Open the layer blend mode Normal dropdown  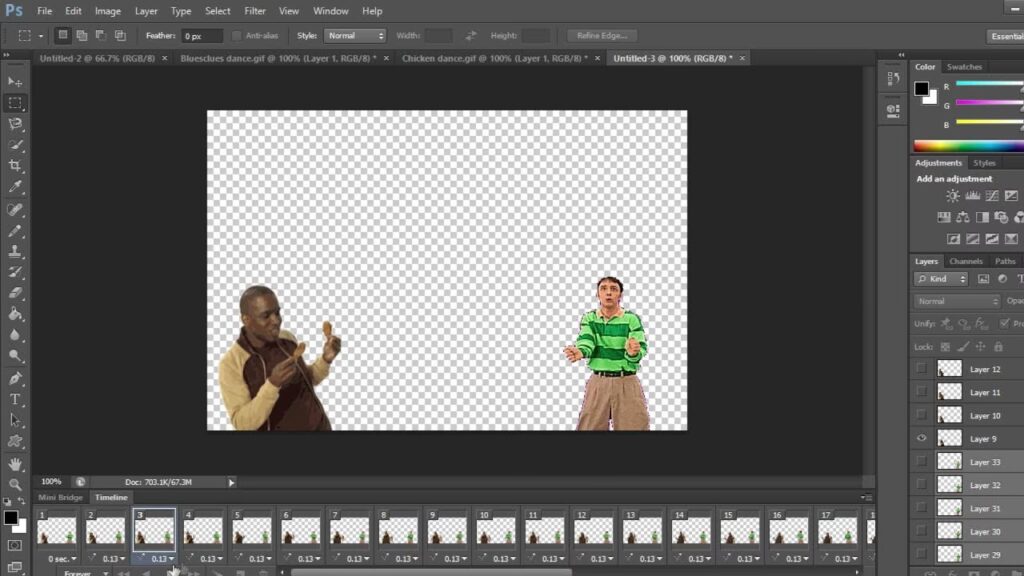[x=957, y=301]
